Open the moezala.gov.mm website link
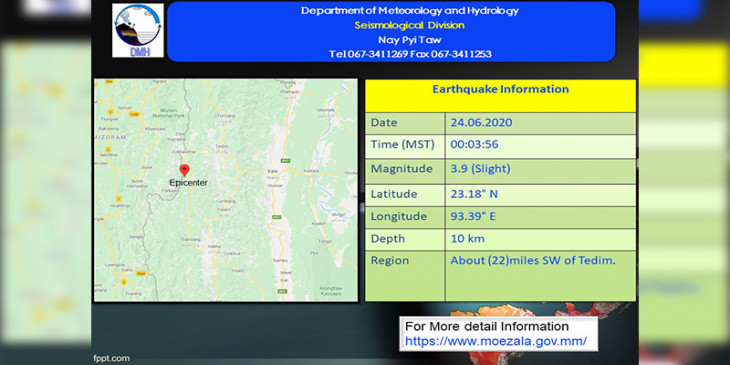 pyautogui.click(x=496, y=341)
